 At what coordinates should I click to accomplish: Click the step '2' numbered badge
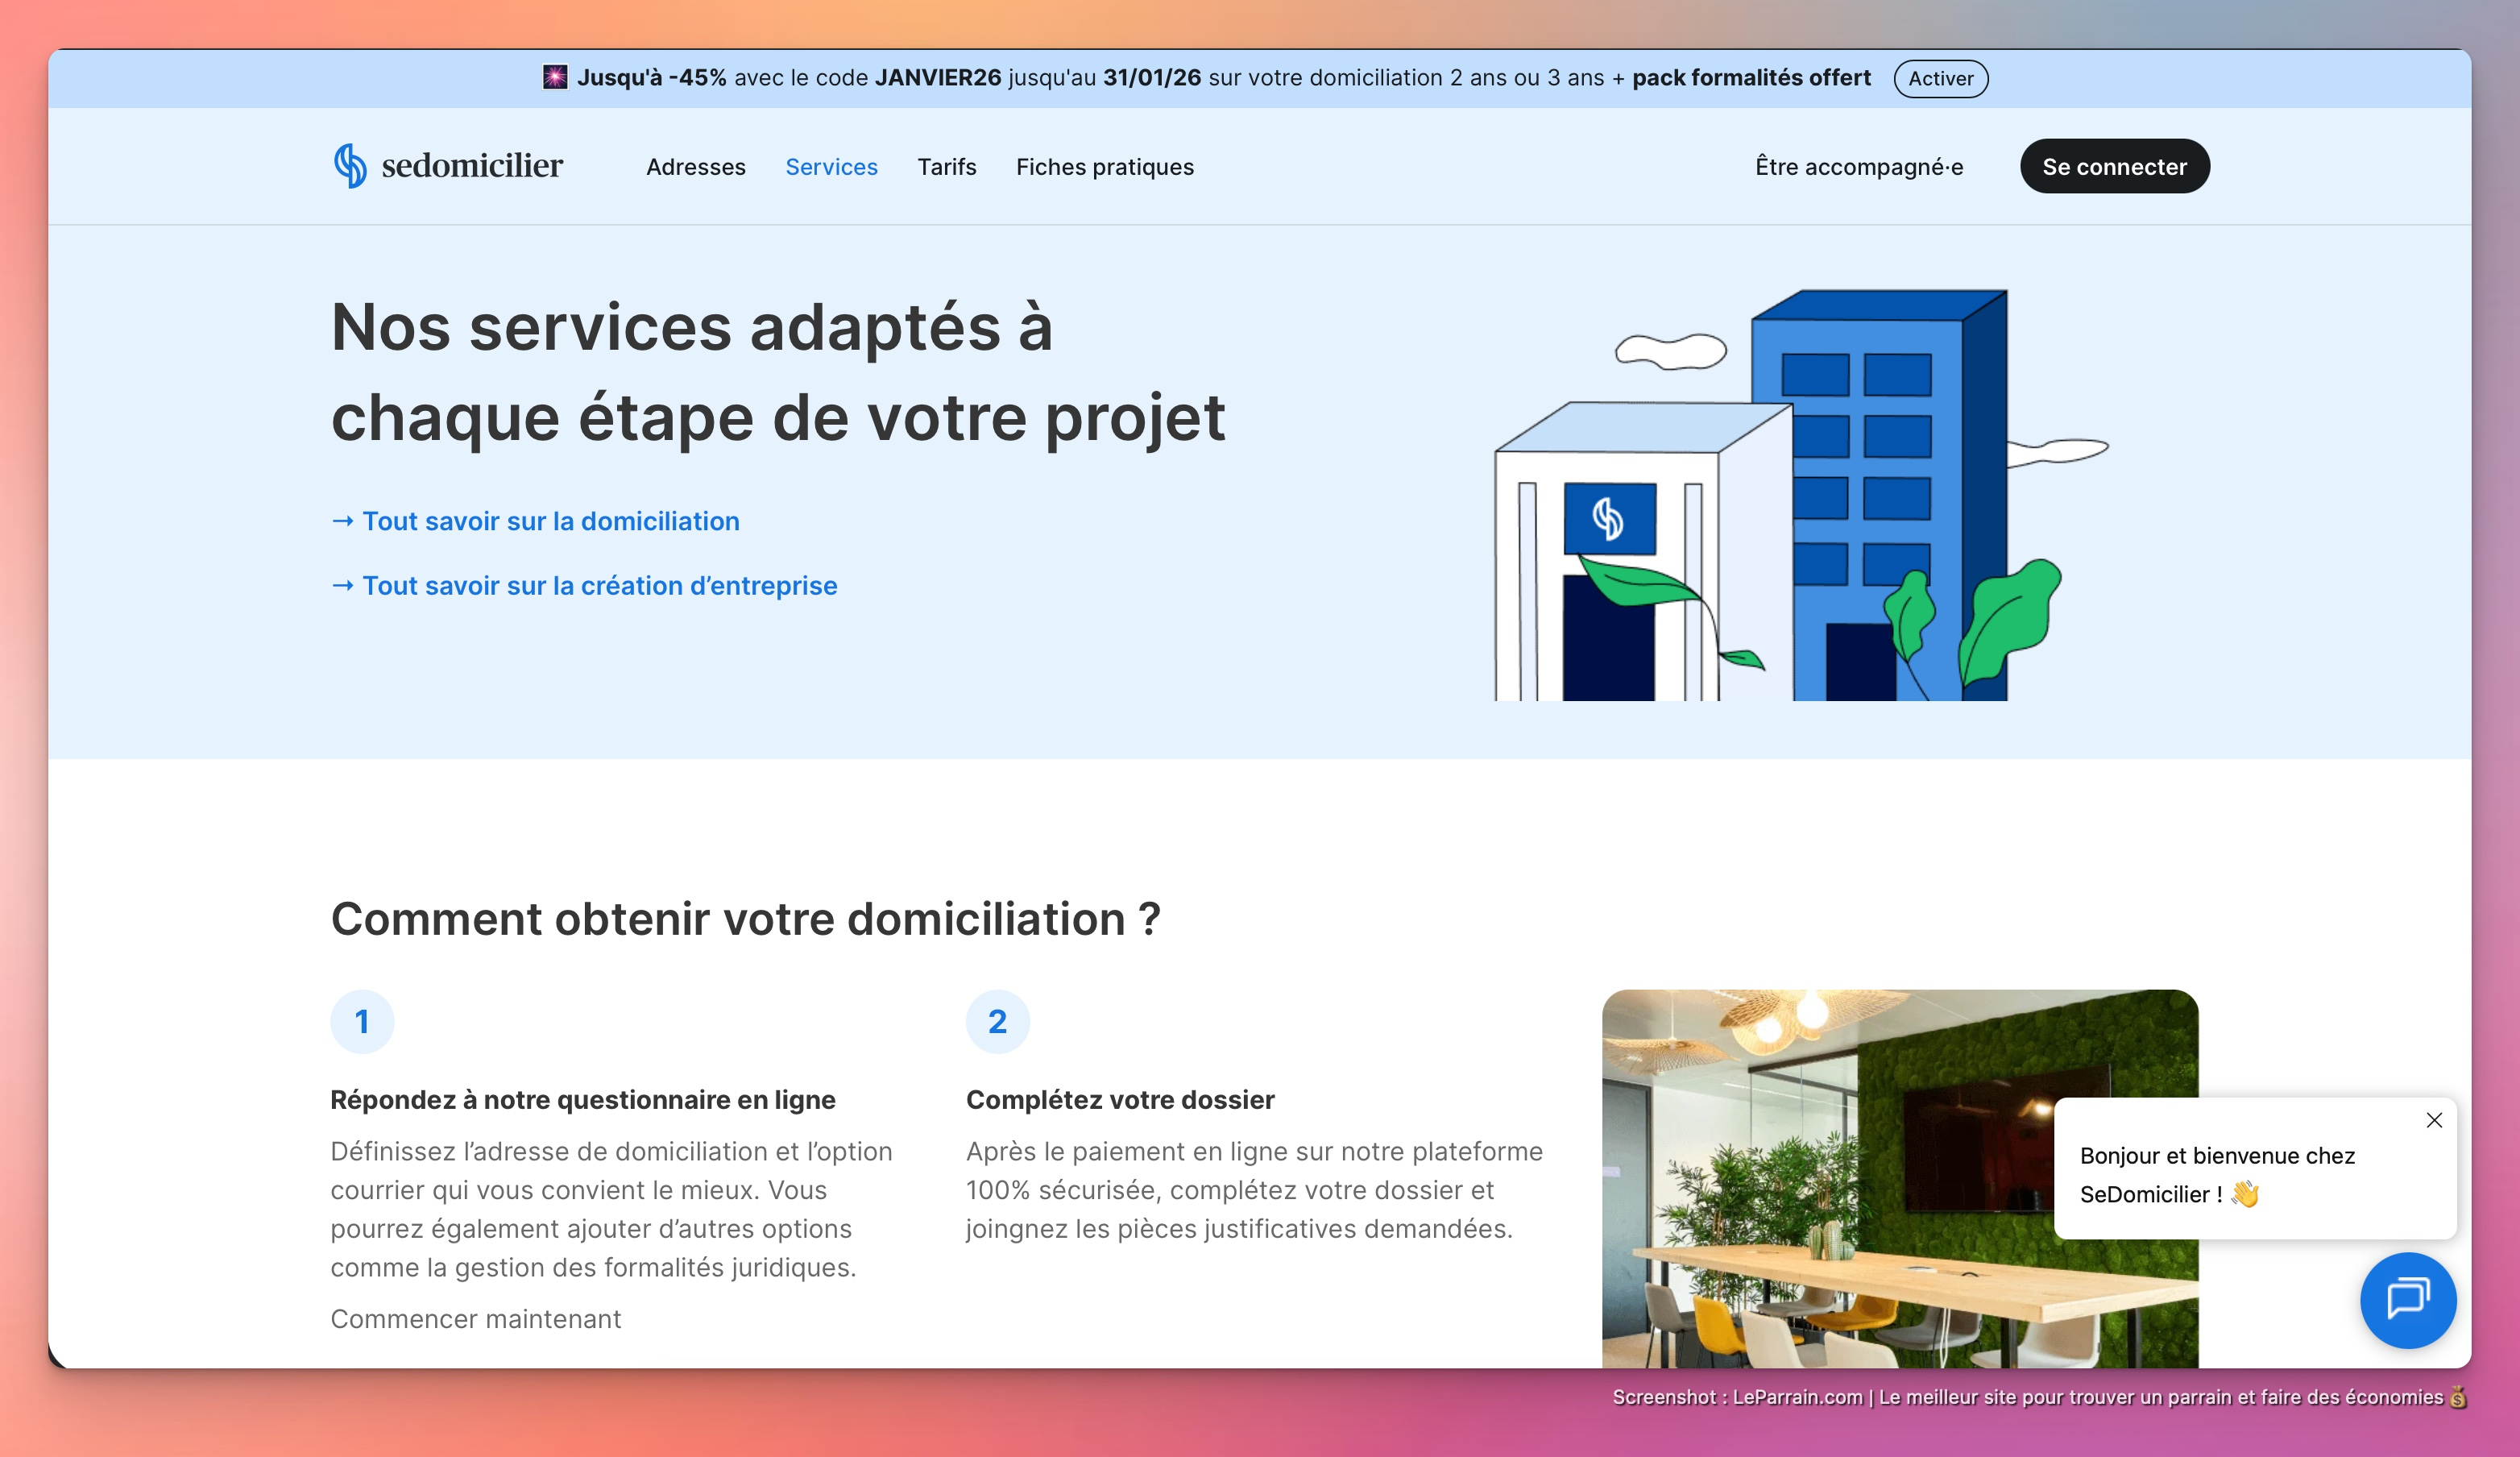point(997,1021)
